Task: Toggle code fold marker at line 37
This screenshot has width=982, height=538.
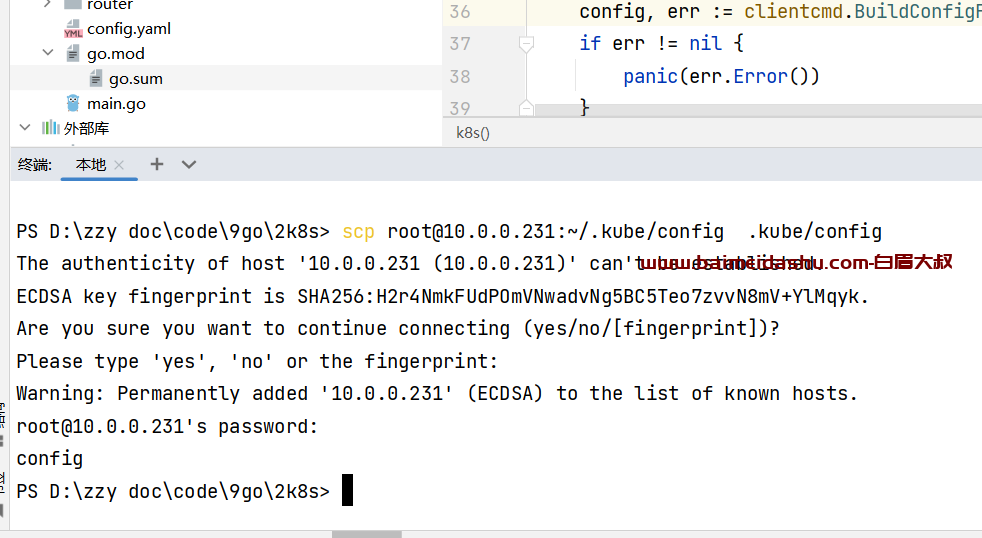Action: click(x=526, y=44)
